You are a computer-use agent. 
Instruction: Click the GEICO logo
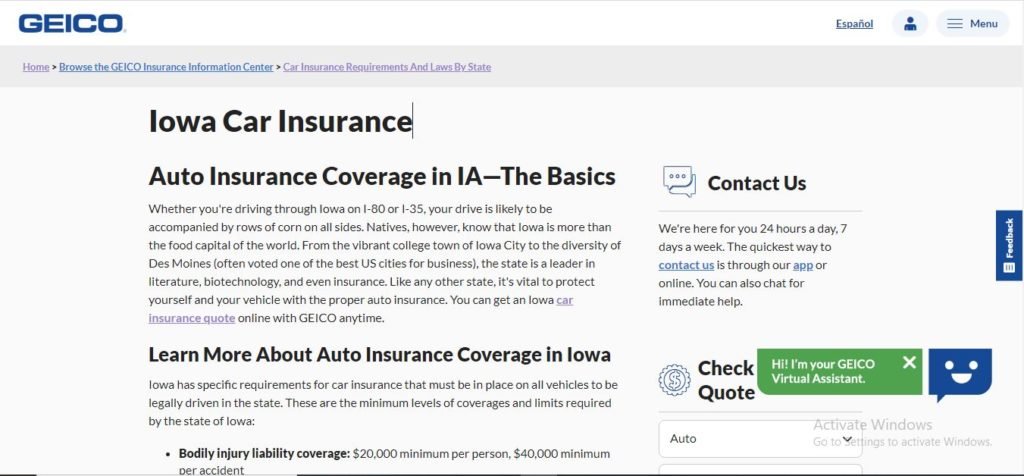tap(72, 24)
